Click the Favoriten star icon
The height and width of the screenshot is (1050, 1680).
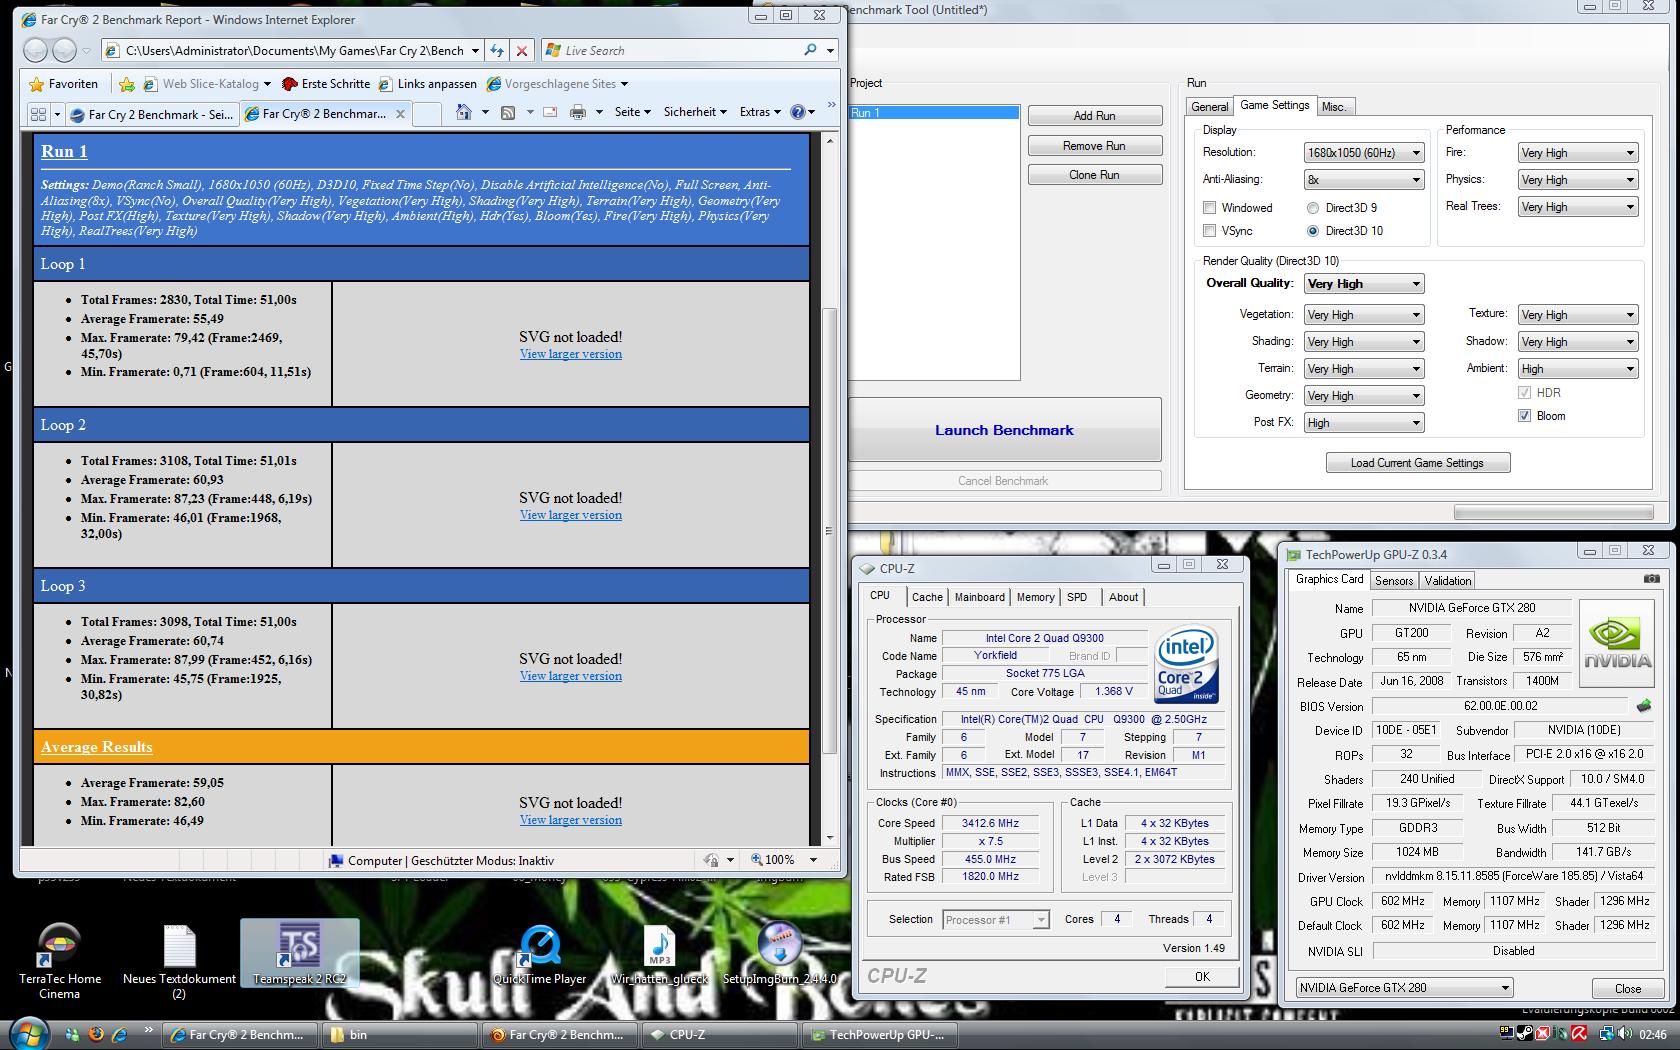(x=37, y=84)
